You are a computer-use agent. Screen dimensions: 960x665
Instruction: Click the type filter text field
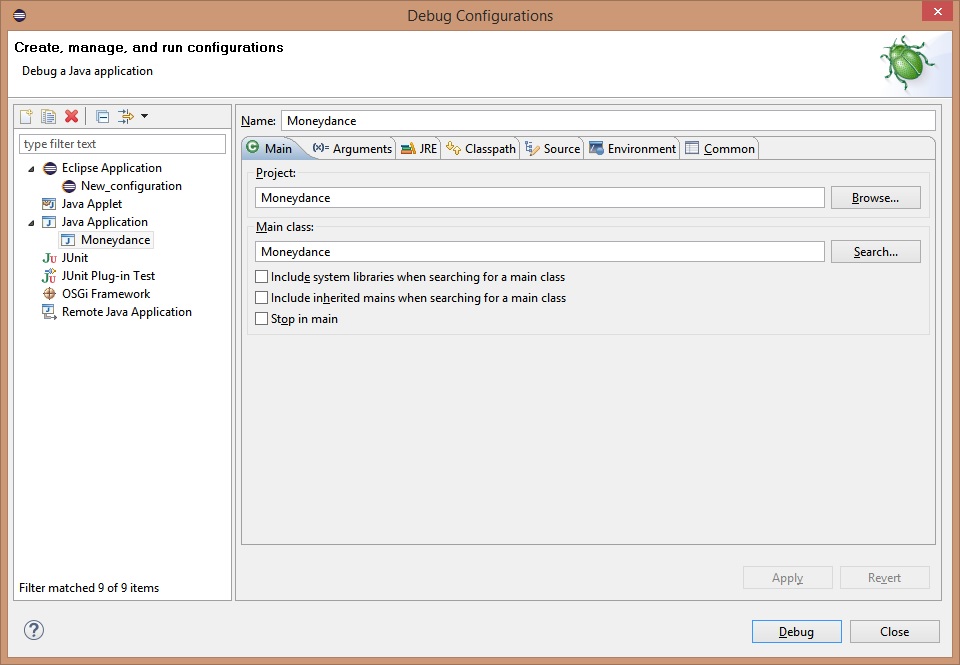click(122, 144)
